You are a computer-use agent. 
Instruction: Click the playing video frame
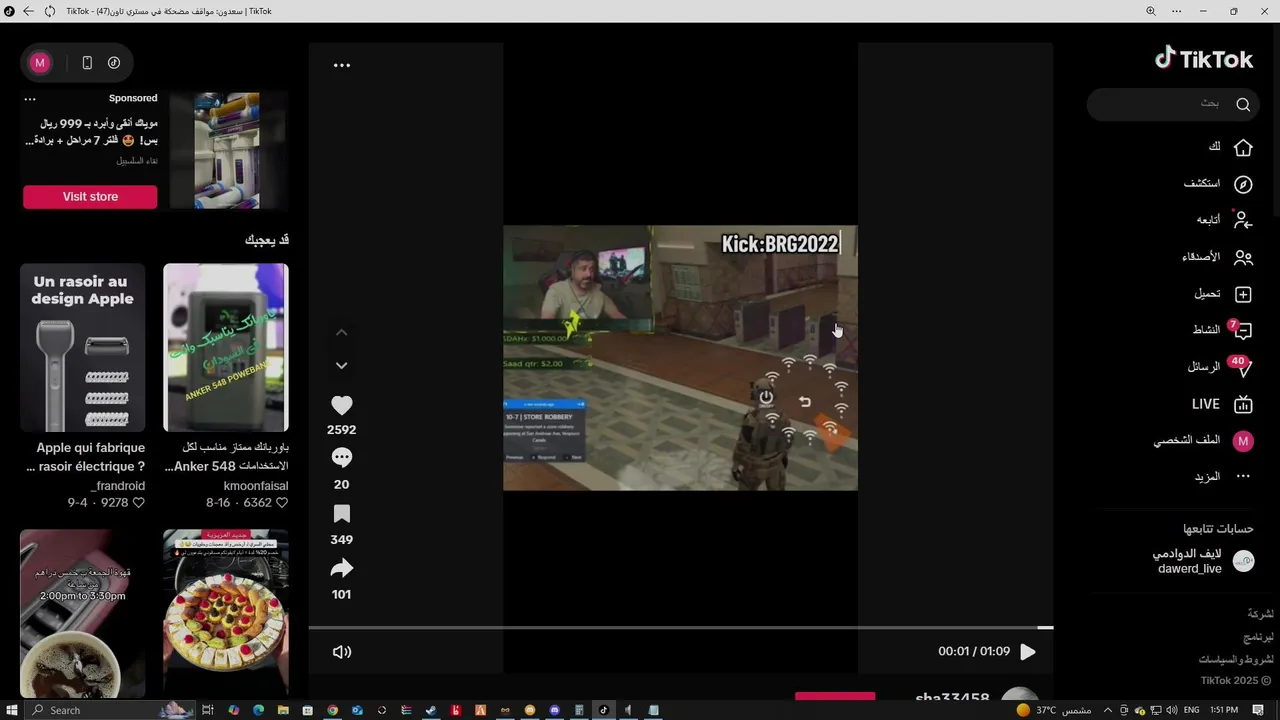[680, 358]
